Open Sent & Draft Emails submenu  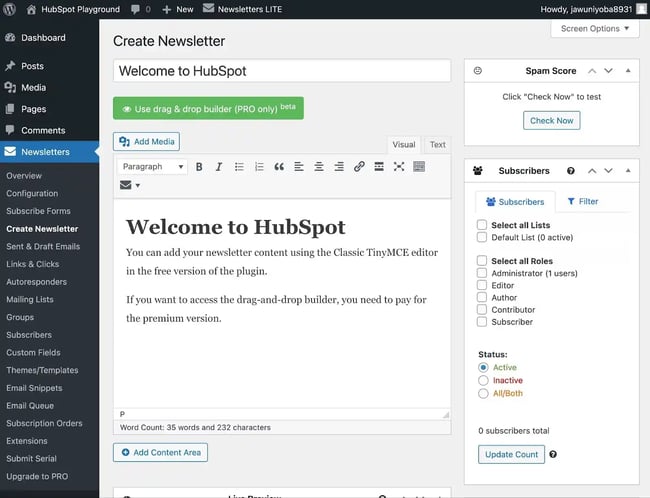(x=43, y=246)
